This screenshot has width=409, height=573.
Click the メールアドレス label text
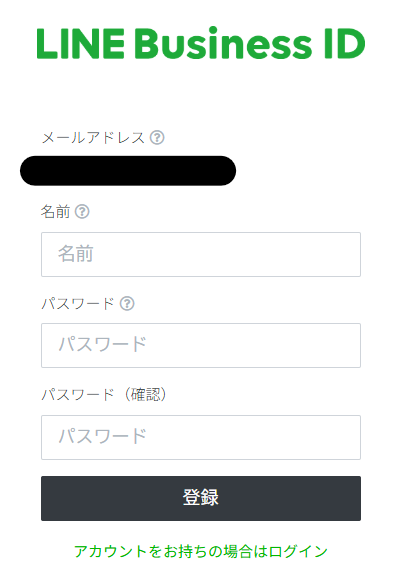pyautogui.click(x=93, y=138)
